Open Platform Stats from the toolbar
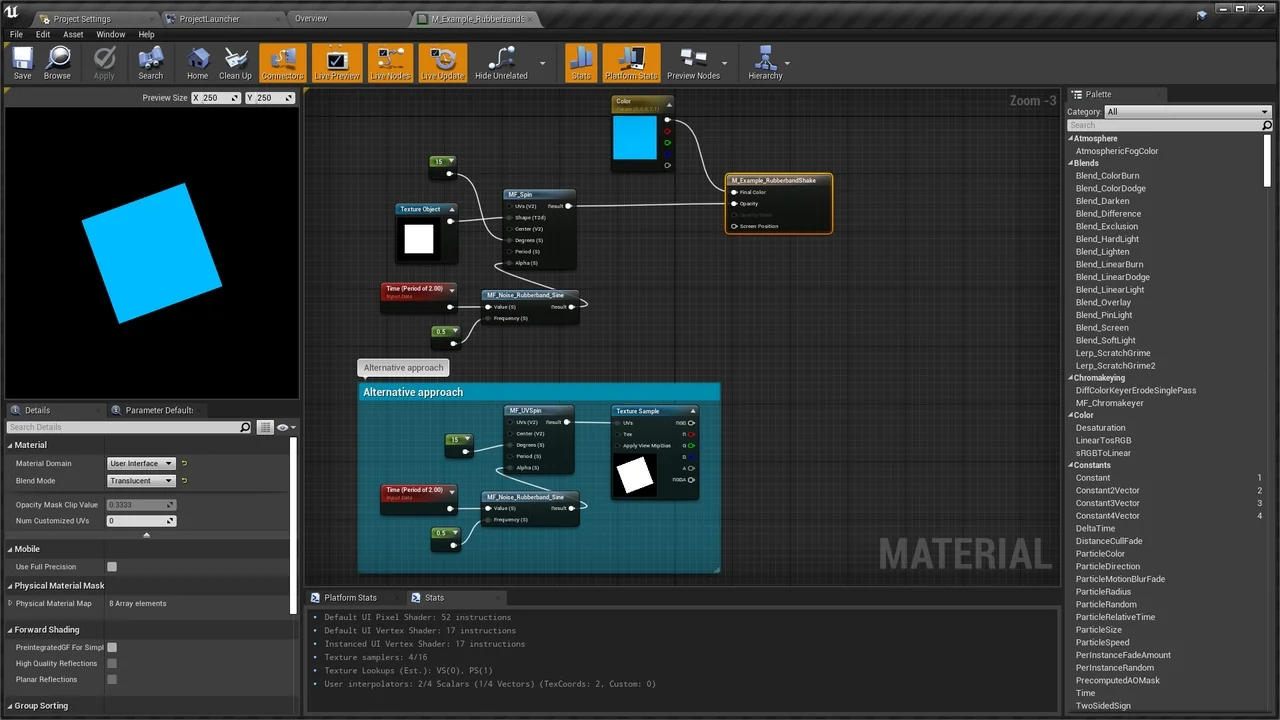 coord(631,62)
